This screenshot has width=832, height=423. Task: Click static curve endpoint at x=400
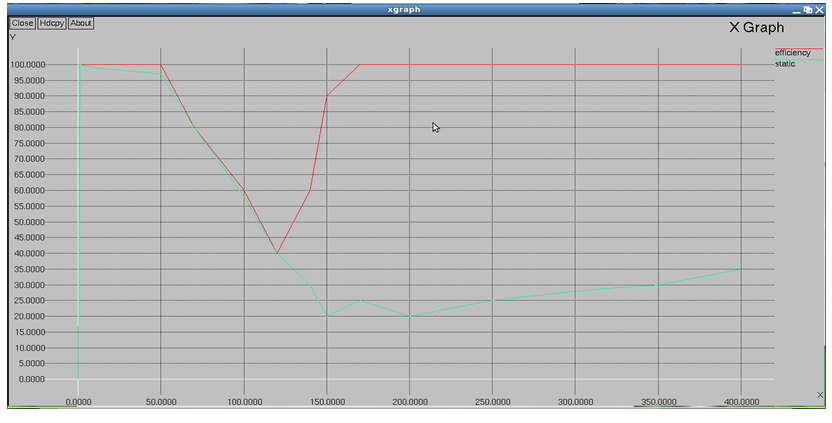click(741, 269)
